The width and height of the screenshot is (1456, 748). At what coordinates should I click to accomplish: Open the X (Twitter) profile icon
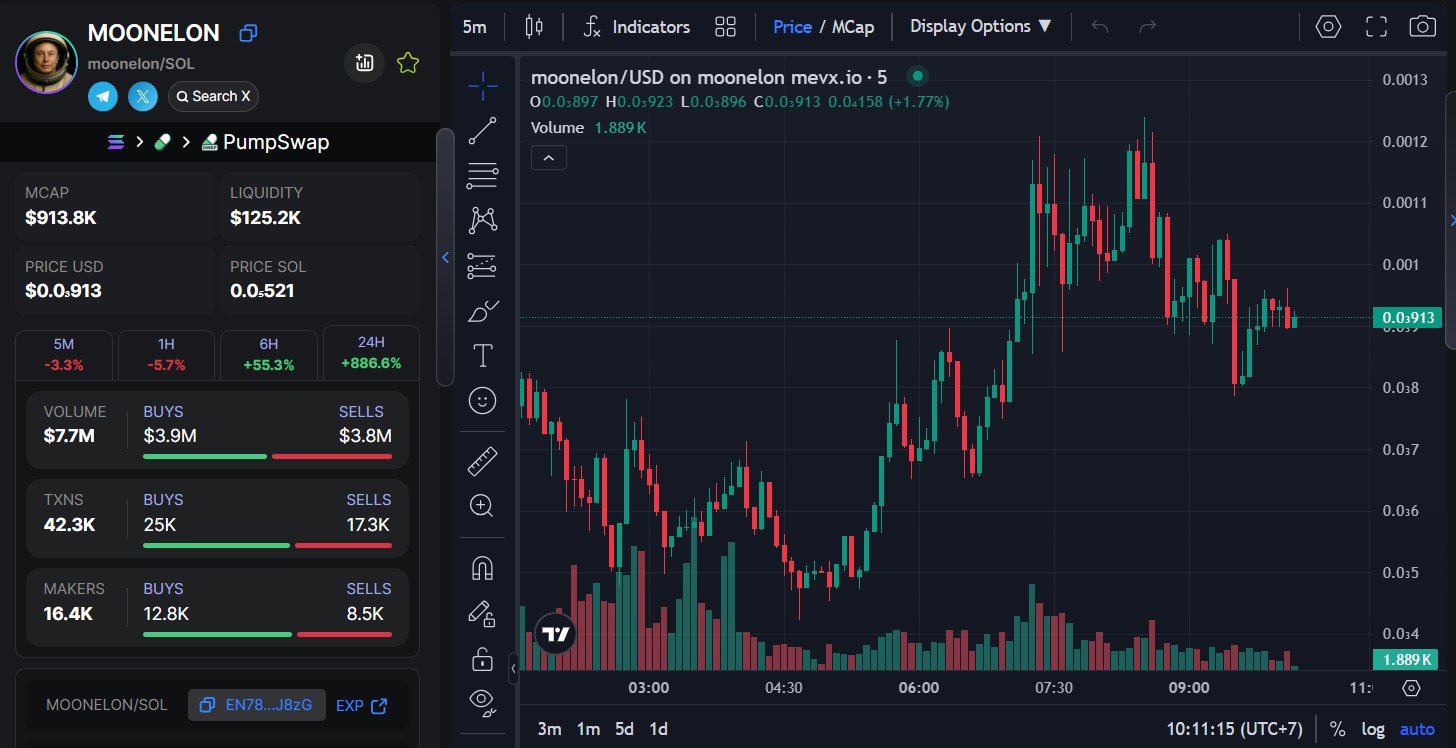tap(144, 96)
